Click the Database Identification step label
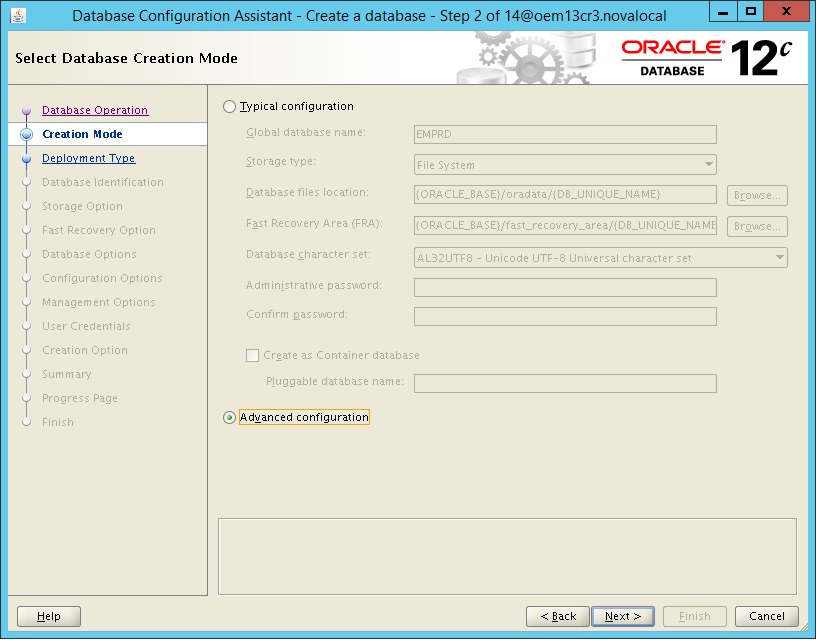Viewport: 816px width, 640px height. 103,182
